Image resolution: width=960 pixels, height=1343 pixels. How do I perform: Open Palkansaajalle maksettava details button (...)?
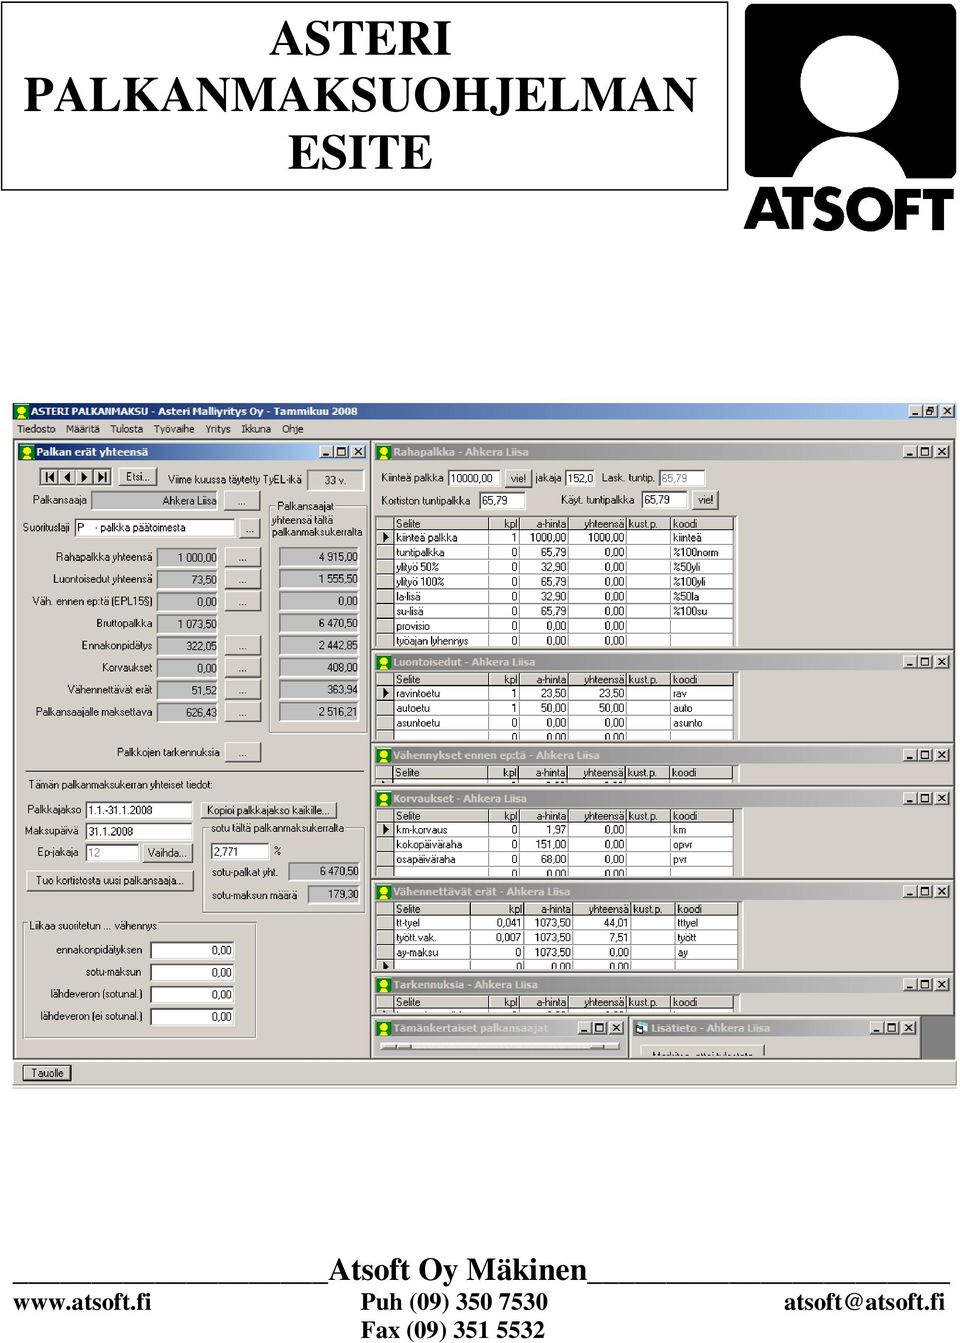click(x=242, y=712)
